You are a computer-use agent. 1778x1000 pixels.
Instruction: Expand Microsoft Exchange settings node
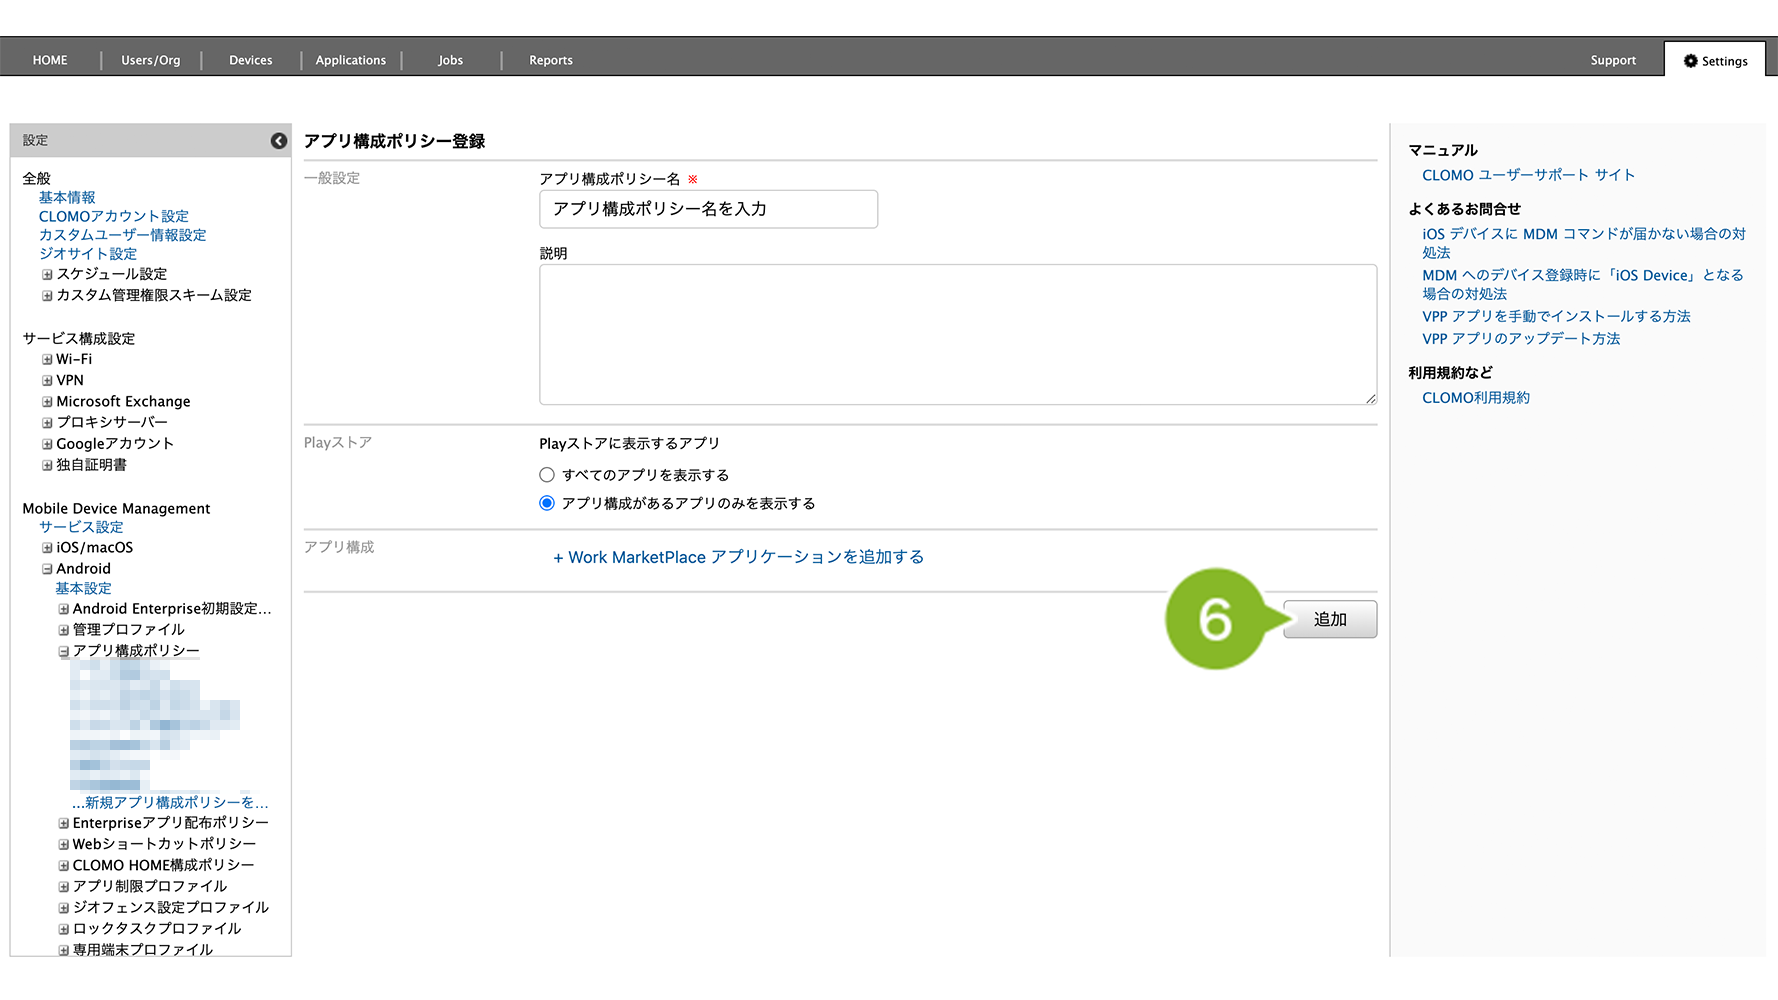coord(47,402)
